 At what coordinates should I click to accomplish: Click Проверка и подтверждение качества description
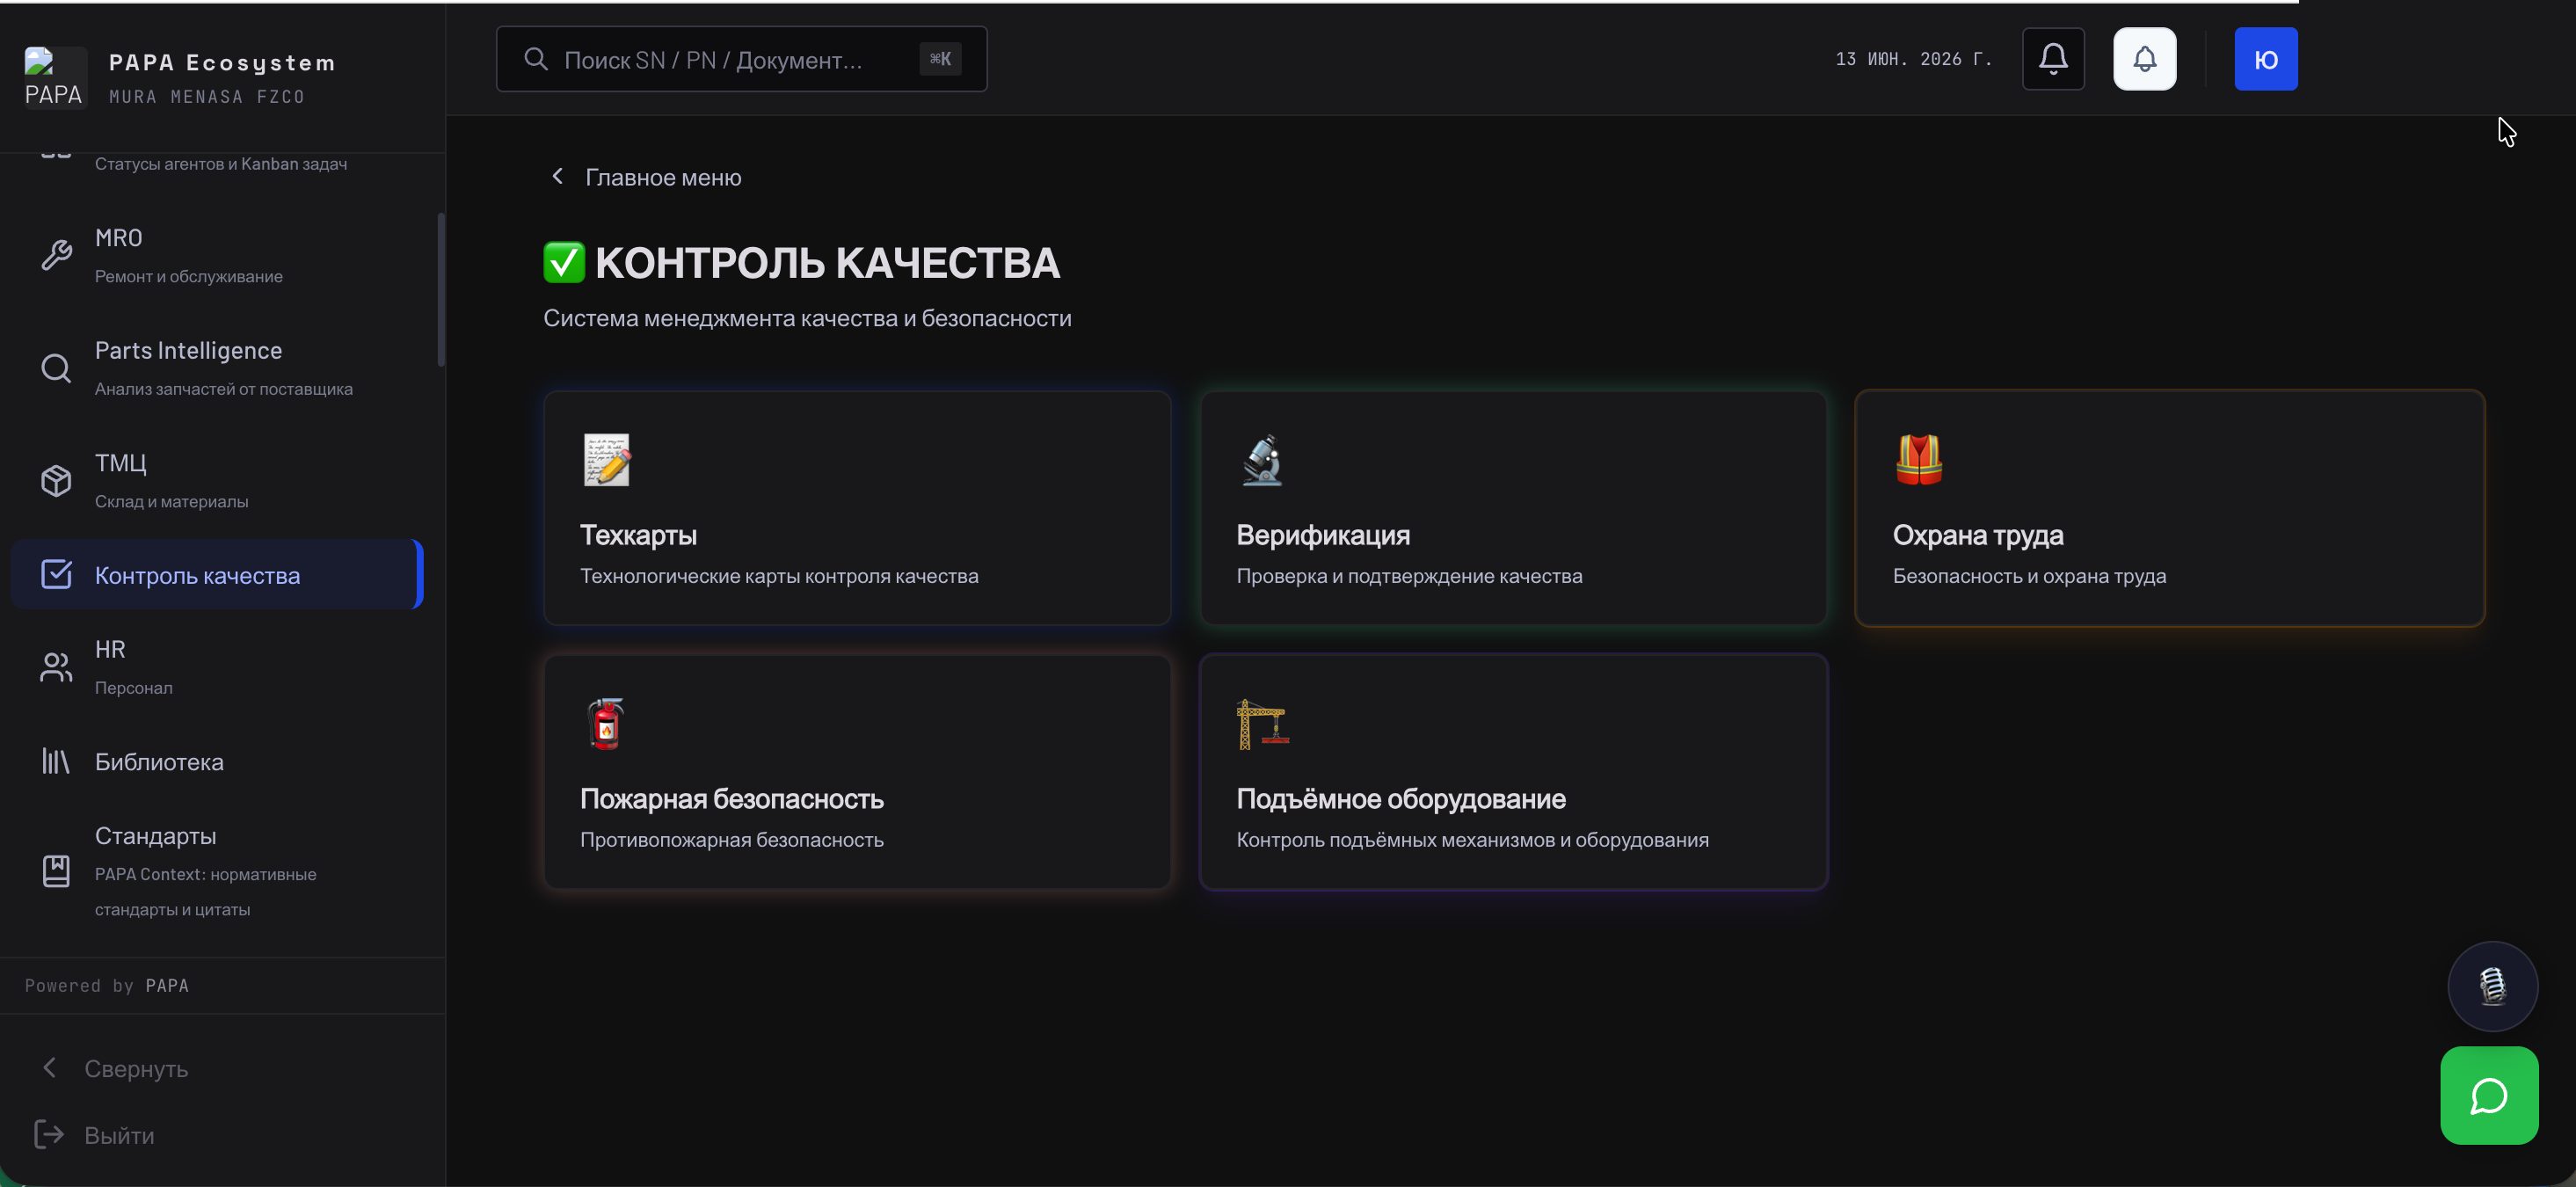pyautogui.click(x=1409, y=576)
